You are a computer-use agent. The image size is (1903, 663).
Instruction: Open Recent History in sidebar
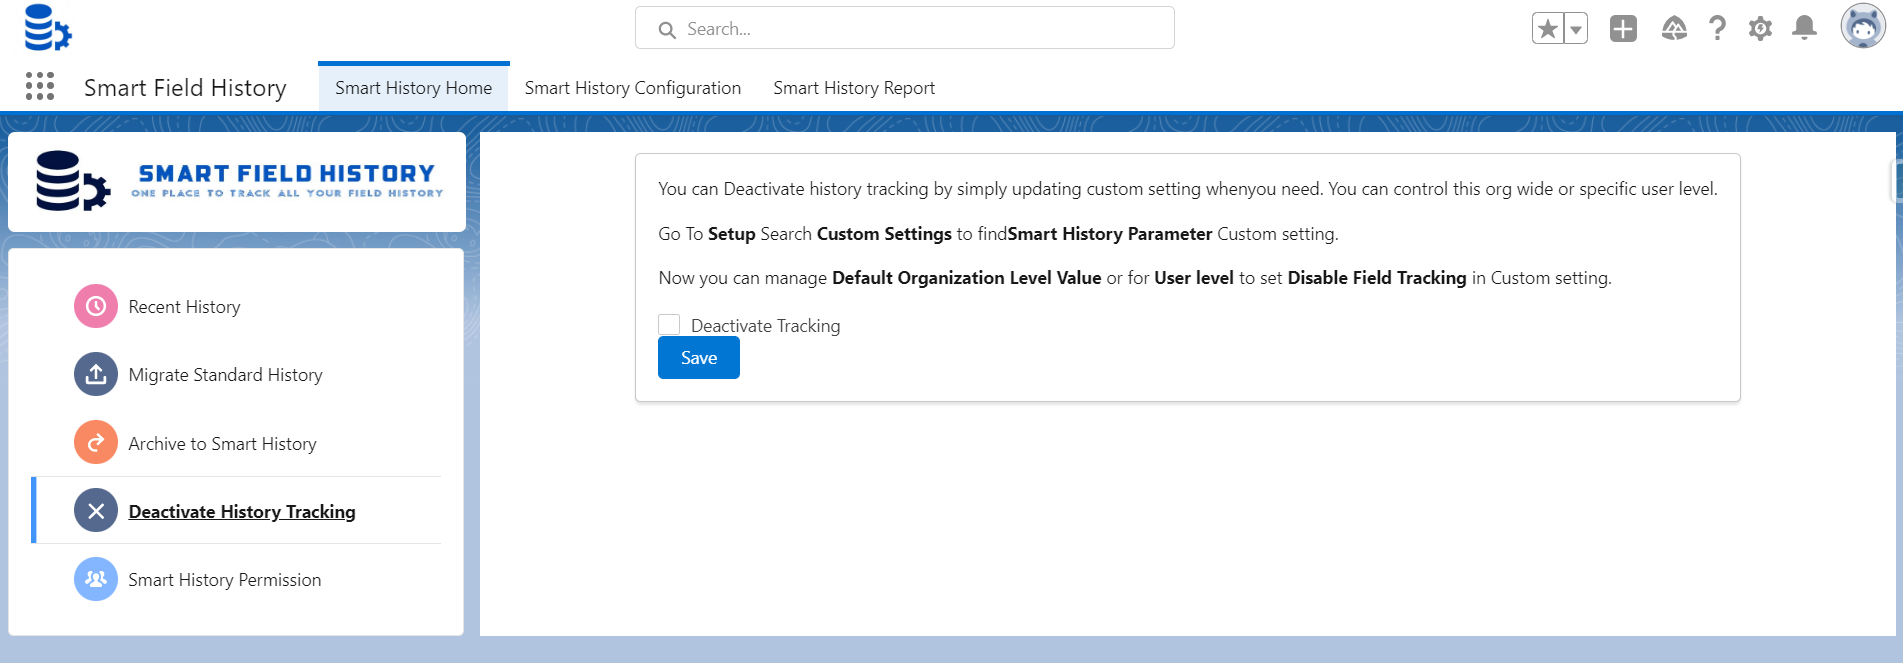[x=184, y=307]
